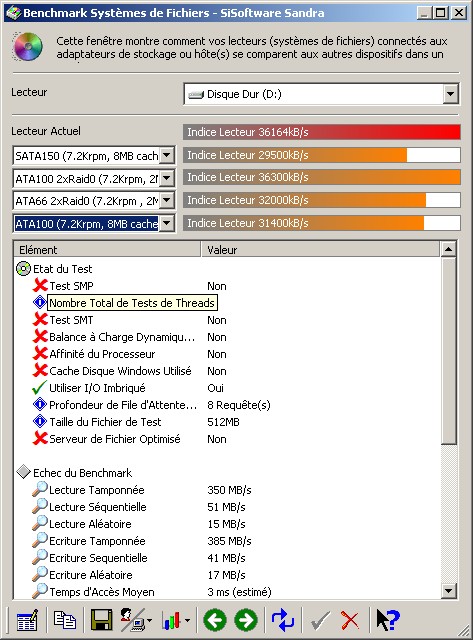This screenshot has height=640, width=473.
Task: Refresh the benchmark with the blue arrows icon
Action: coord(282,620)
